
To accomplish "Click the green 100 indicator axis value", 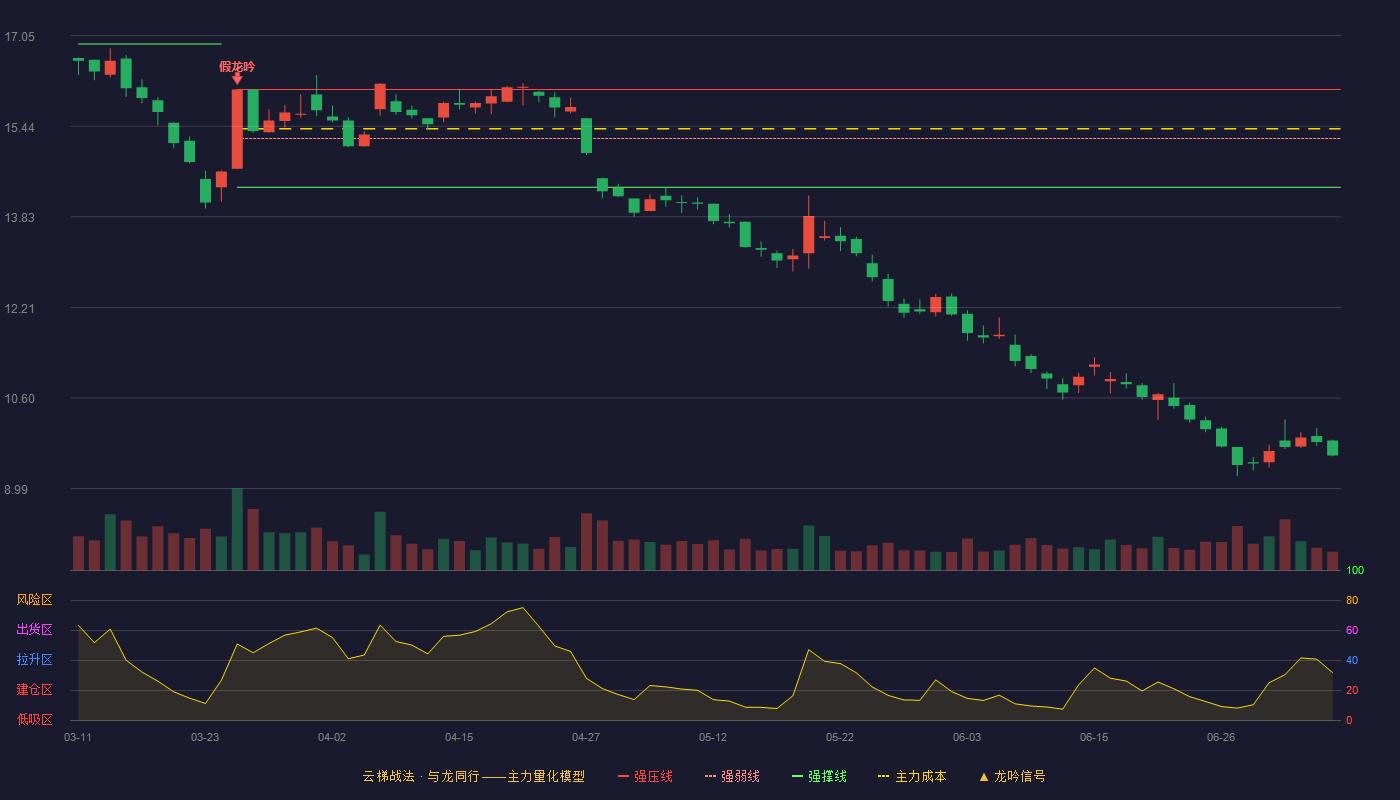I will coord(1355,571).
